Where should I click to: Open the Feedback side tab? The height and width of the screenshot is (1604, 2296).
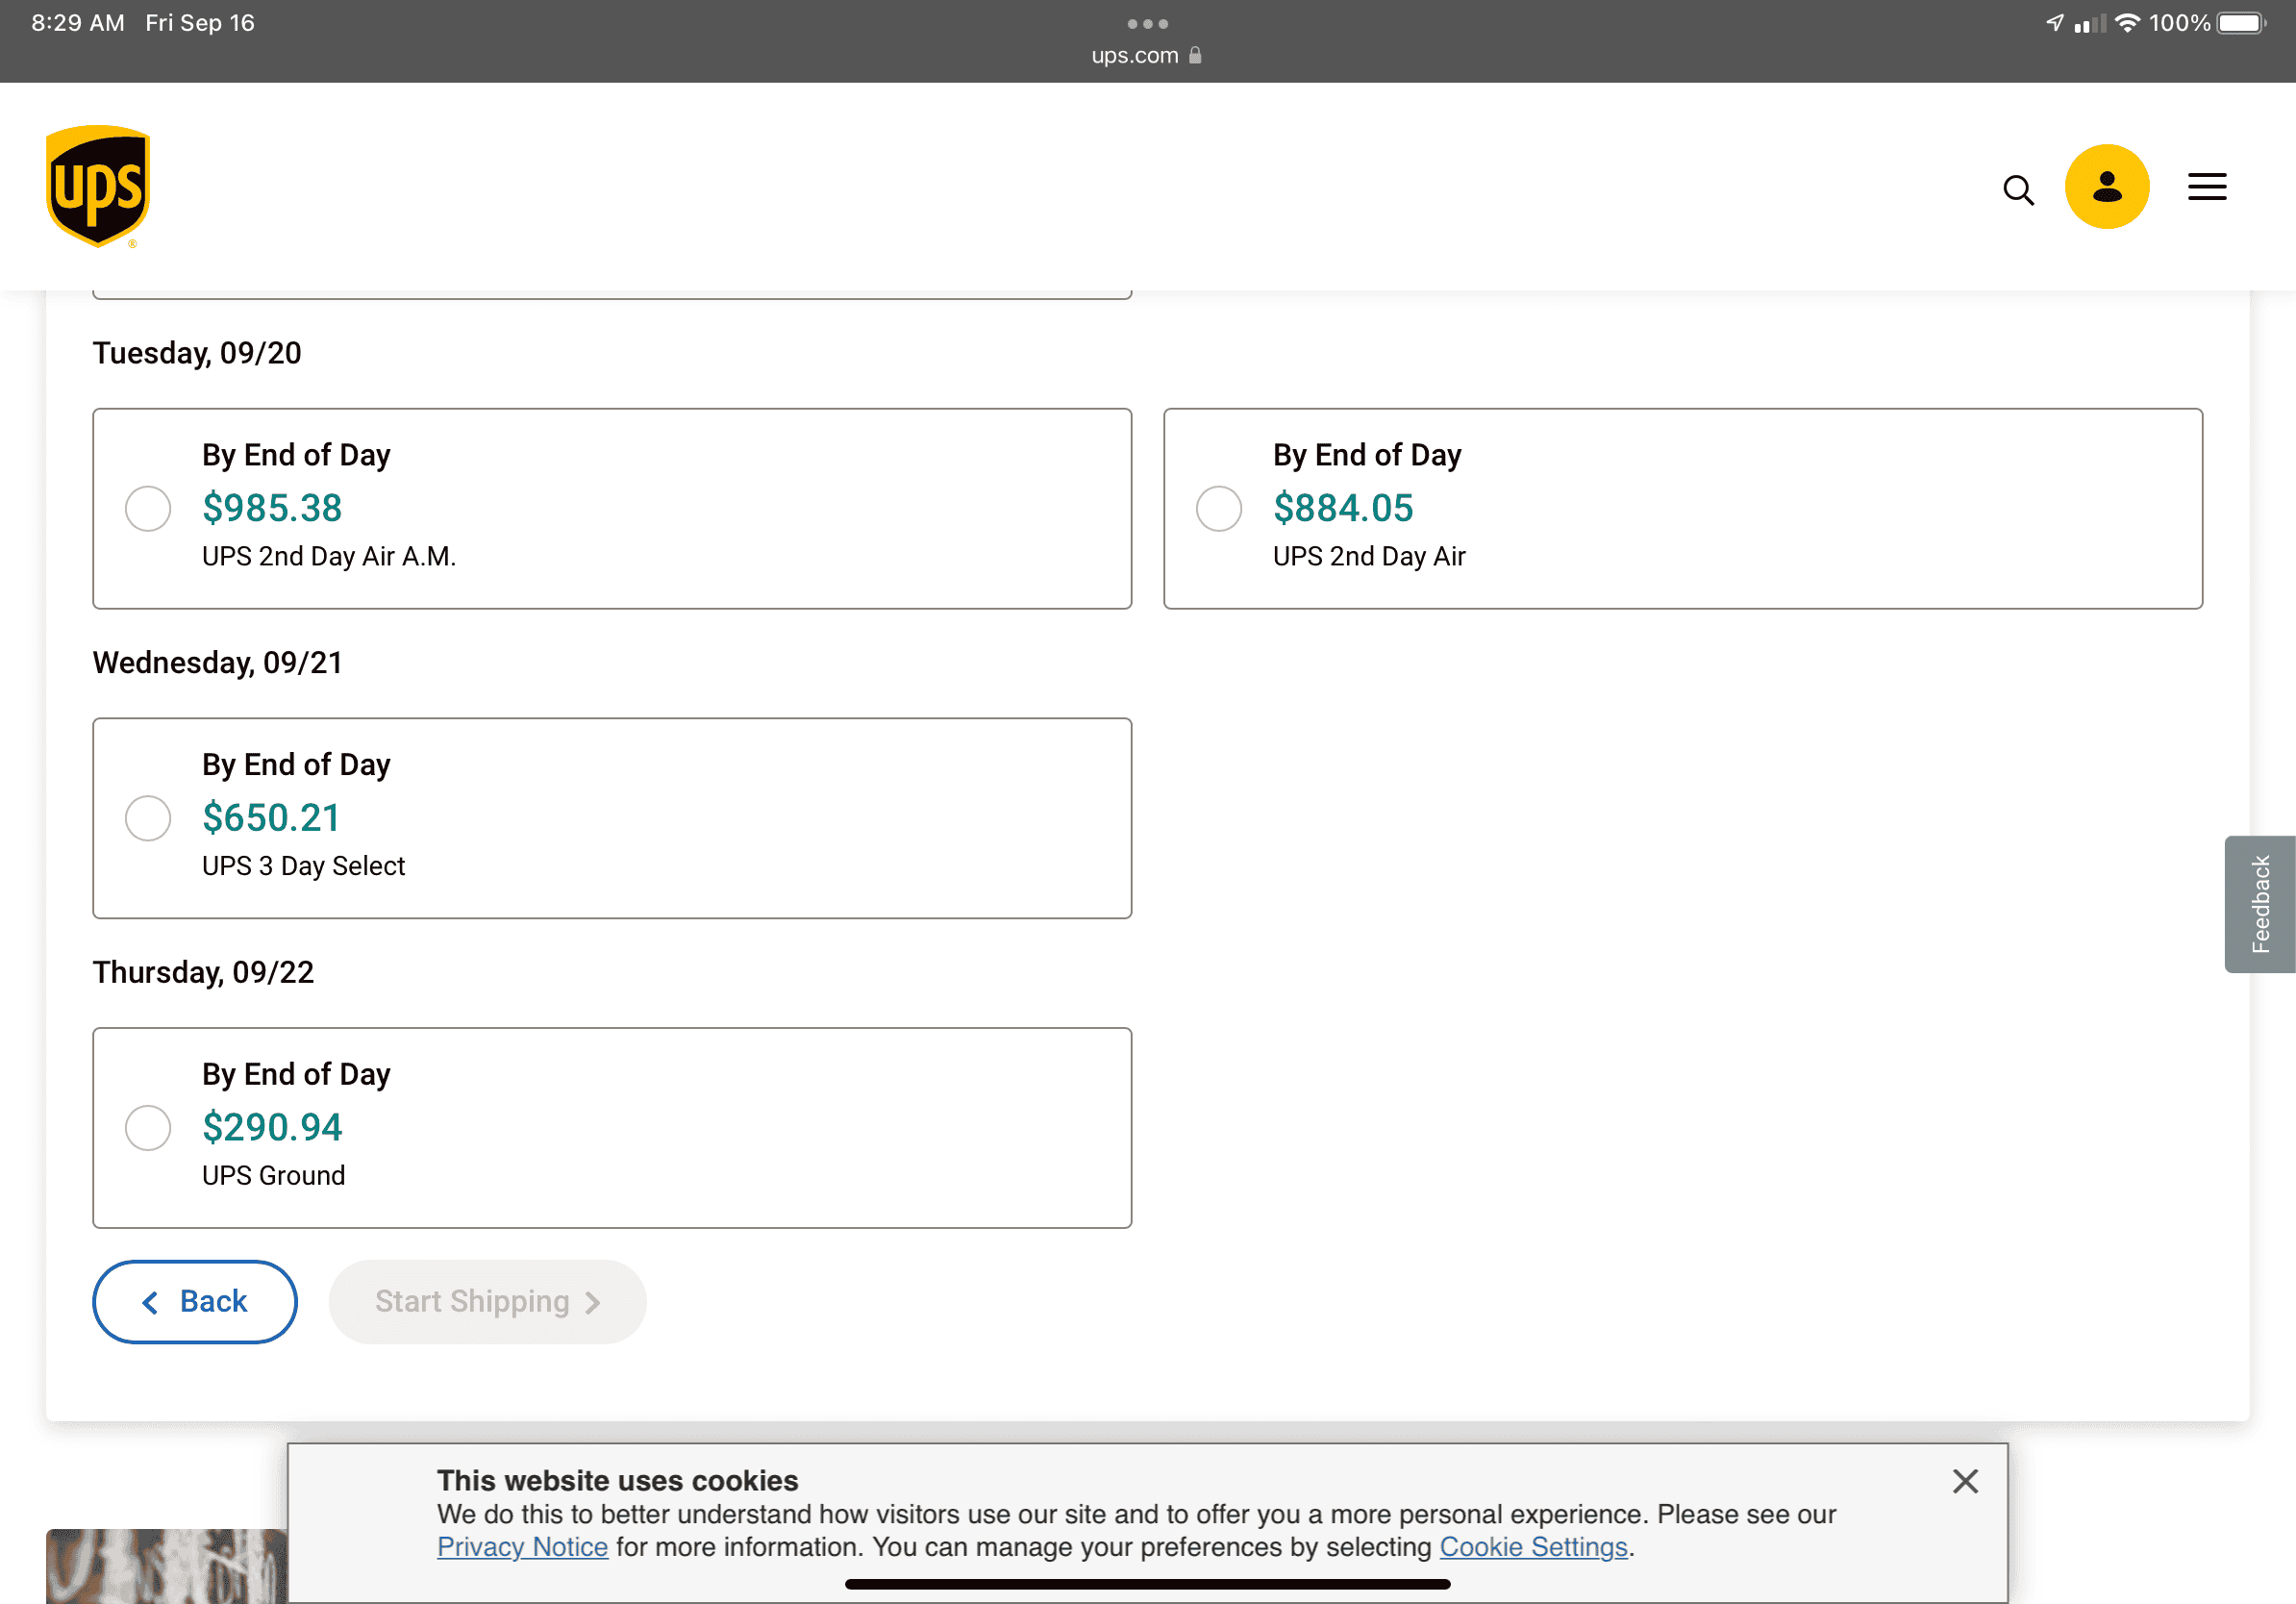(2260, 904)
